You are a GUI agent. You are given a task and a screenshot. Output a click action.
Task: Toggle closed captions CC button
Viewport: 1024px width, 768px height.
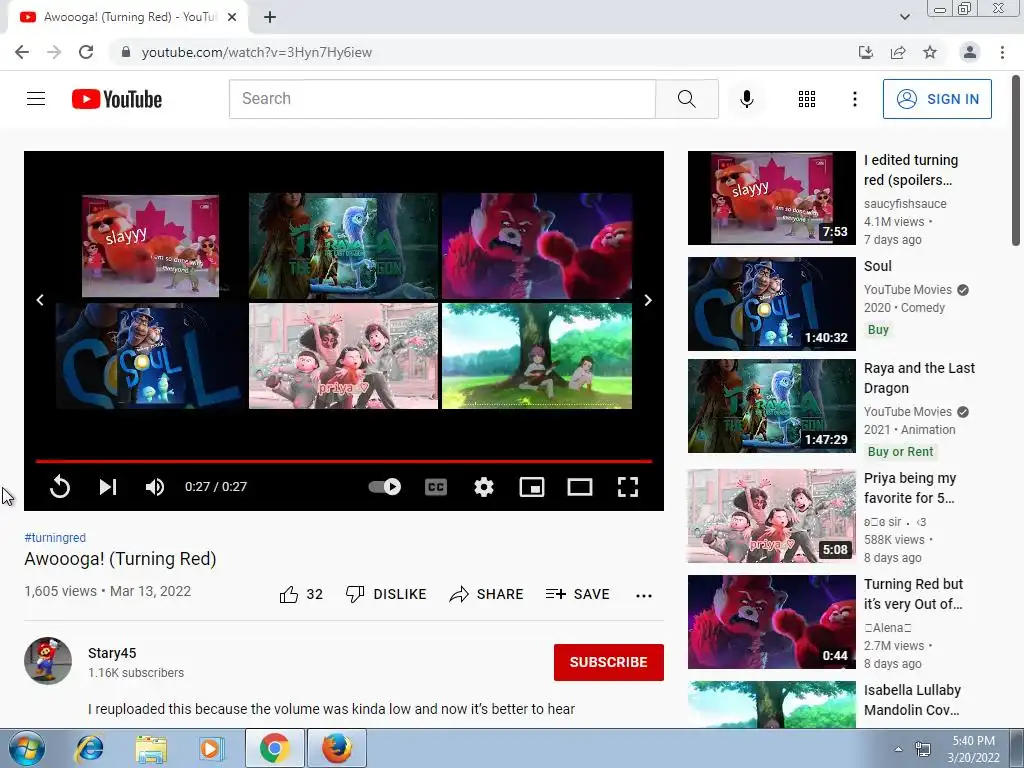[x=436, y=487]
